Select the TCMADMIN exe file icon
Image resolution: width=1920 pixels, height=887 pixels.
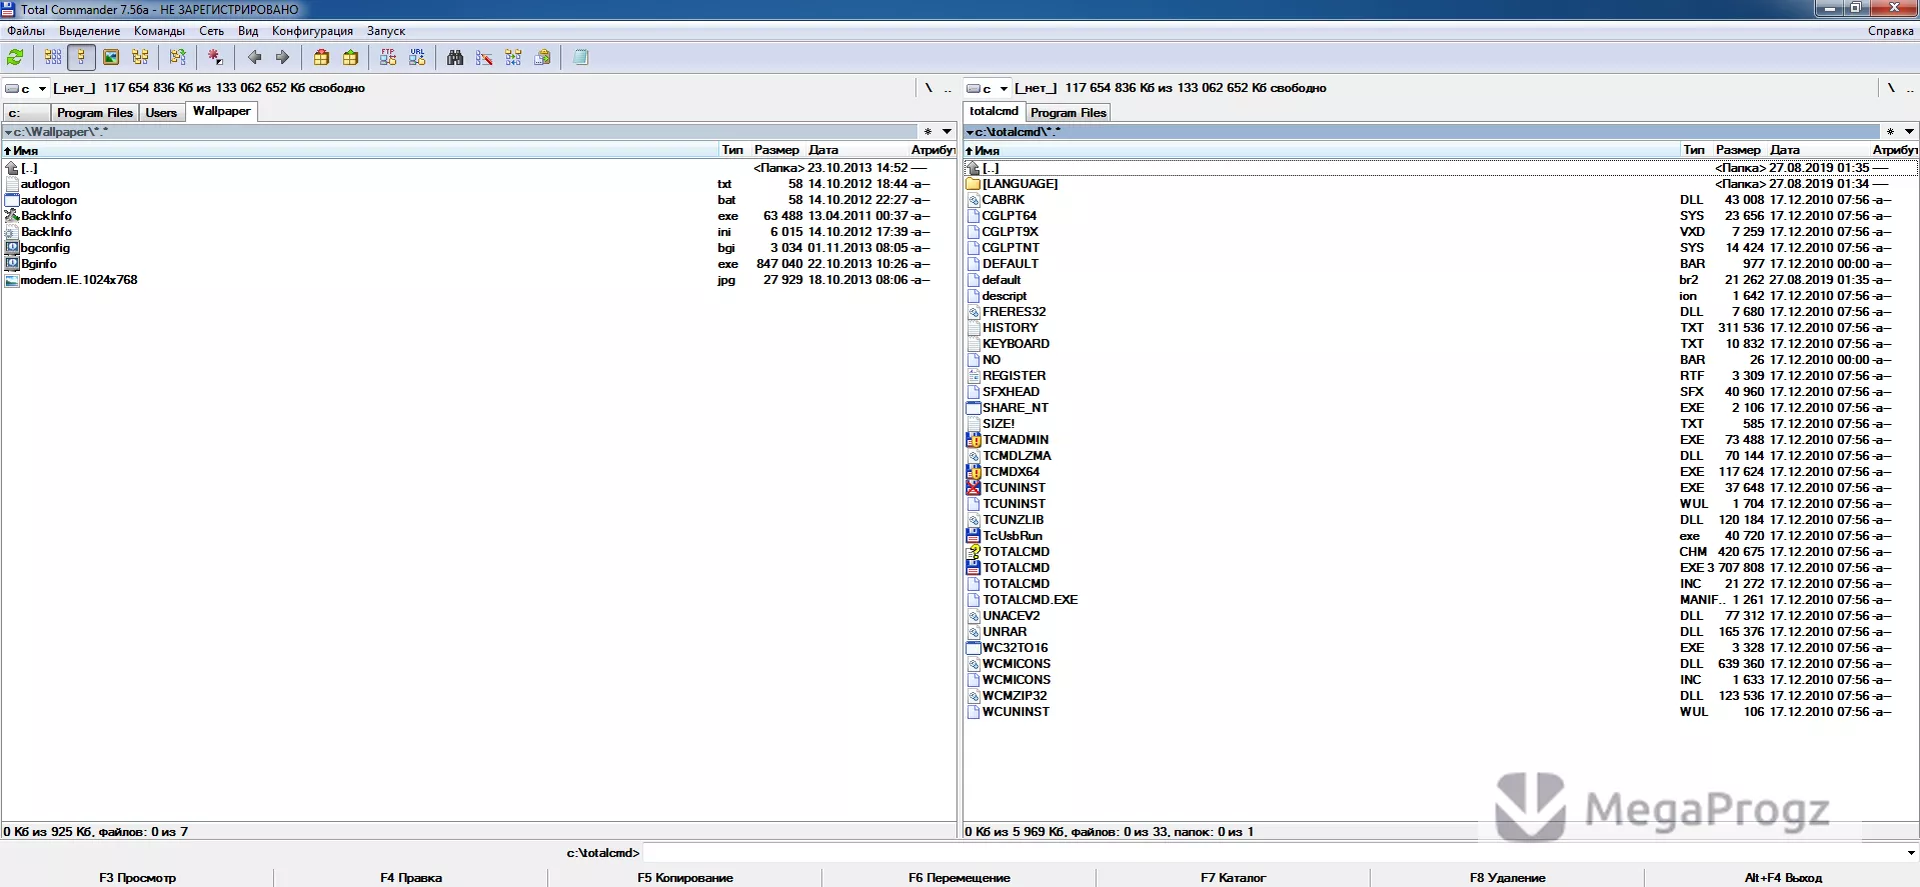click(x=974, y=440)
